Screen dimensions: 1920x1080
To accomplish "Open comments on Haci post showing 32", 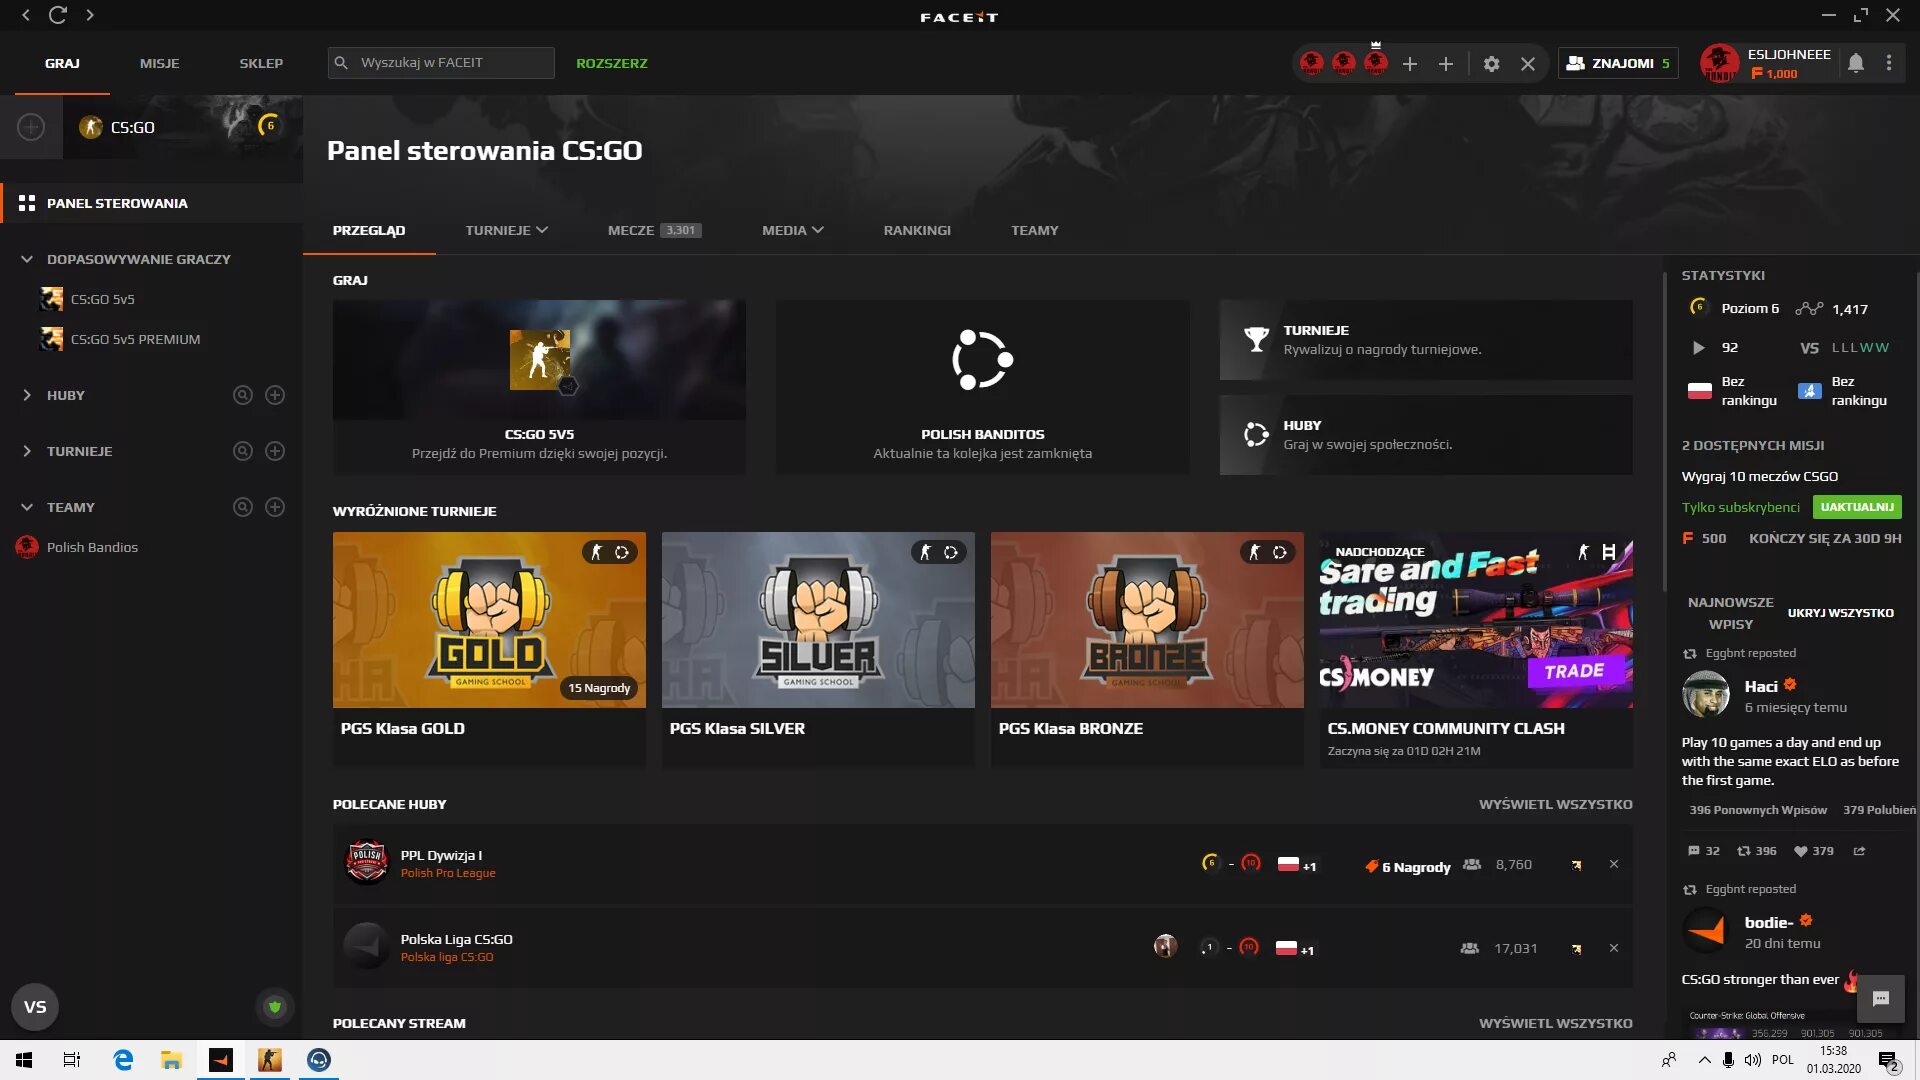I will (x=1703, y=851).
